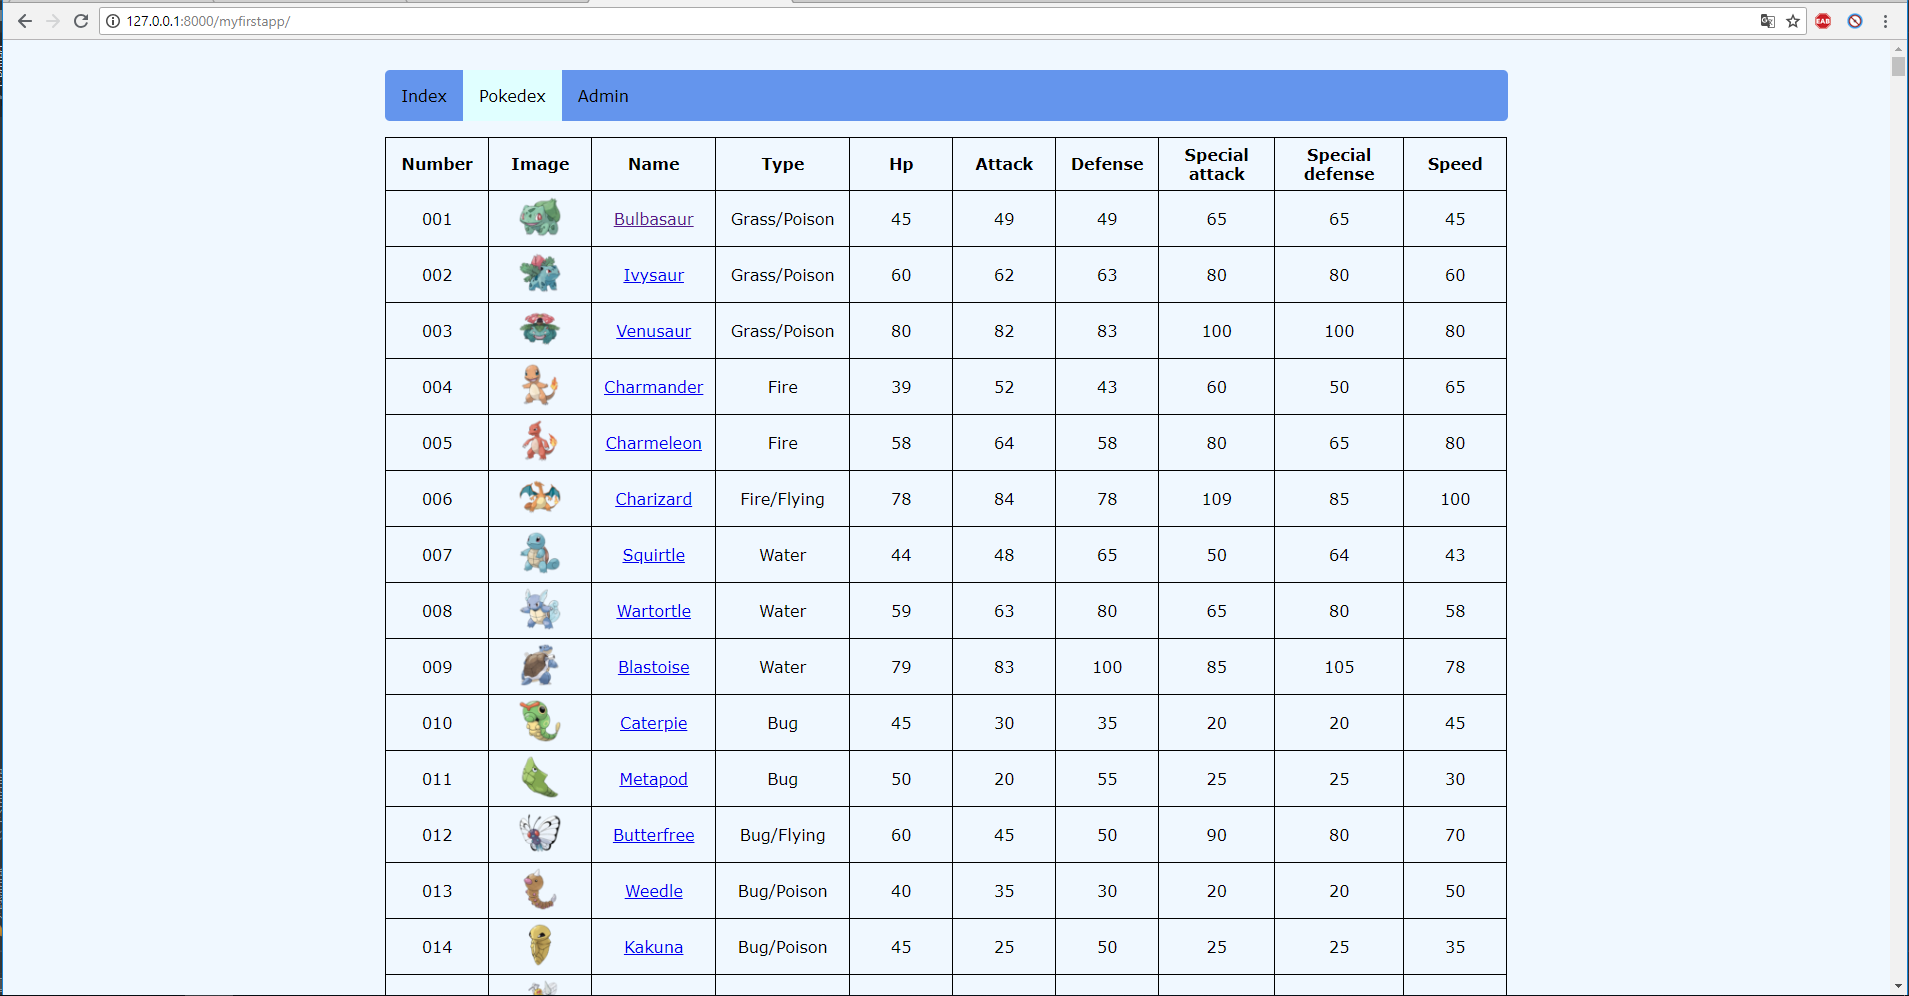The height and width of the screenshot is (996, 1909).
Task: Open the Charmander link
Action: click(x=653, y=387)
